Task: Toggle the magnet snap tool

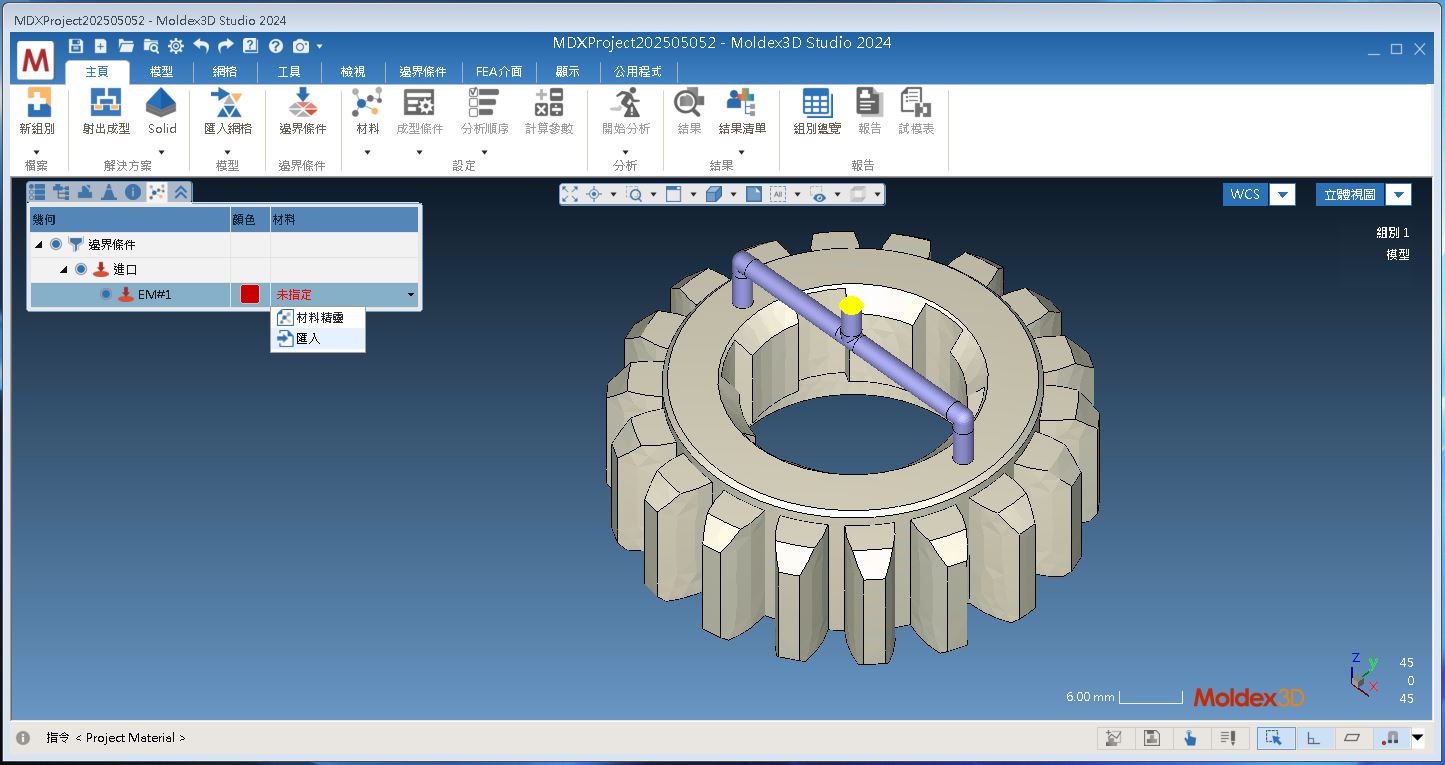Action: point(1391,738)
